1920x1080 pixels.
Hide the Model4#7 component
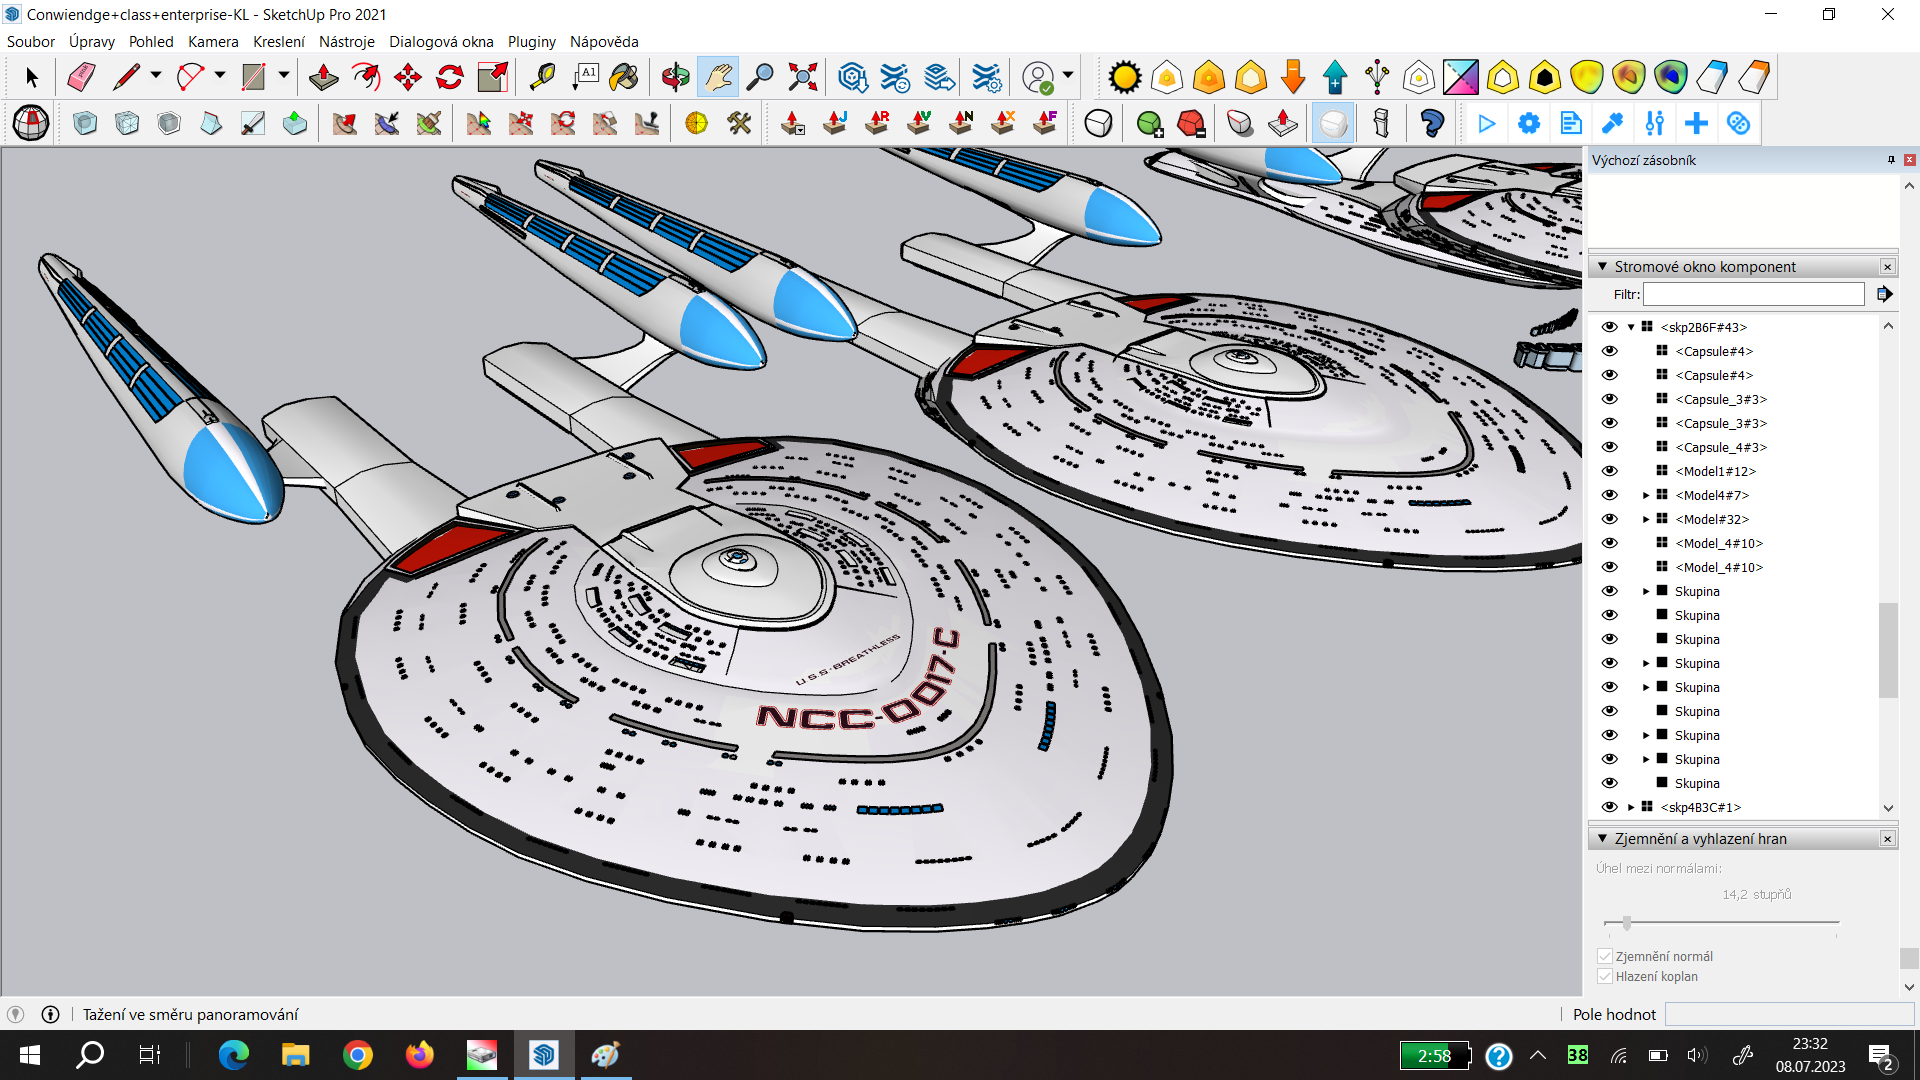(1609, 495)
